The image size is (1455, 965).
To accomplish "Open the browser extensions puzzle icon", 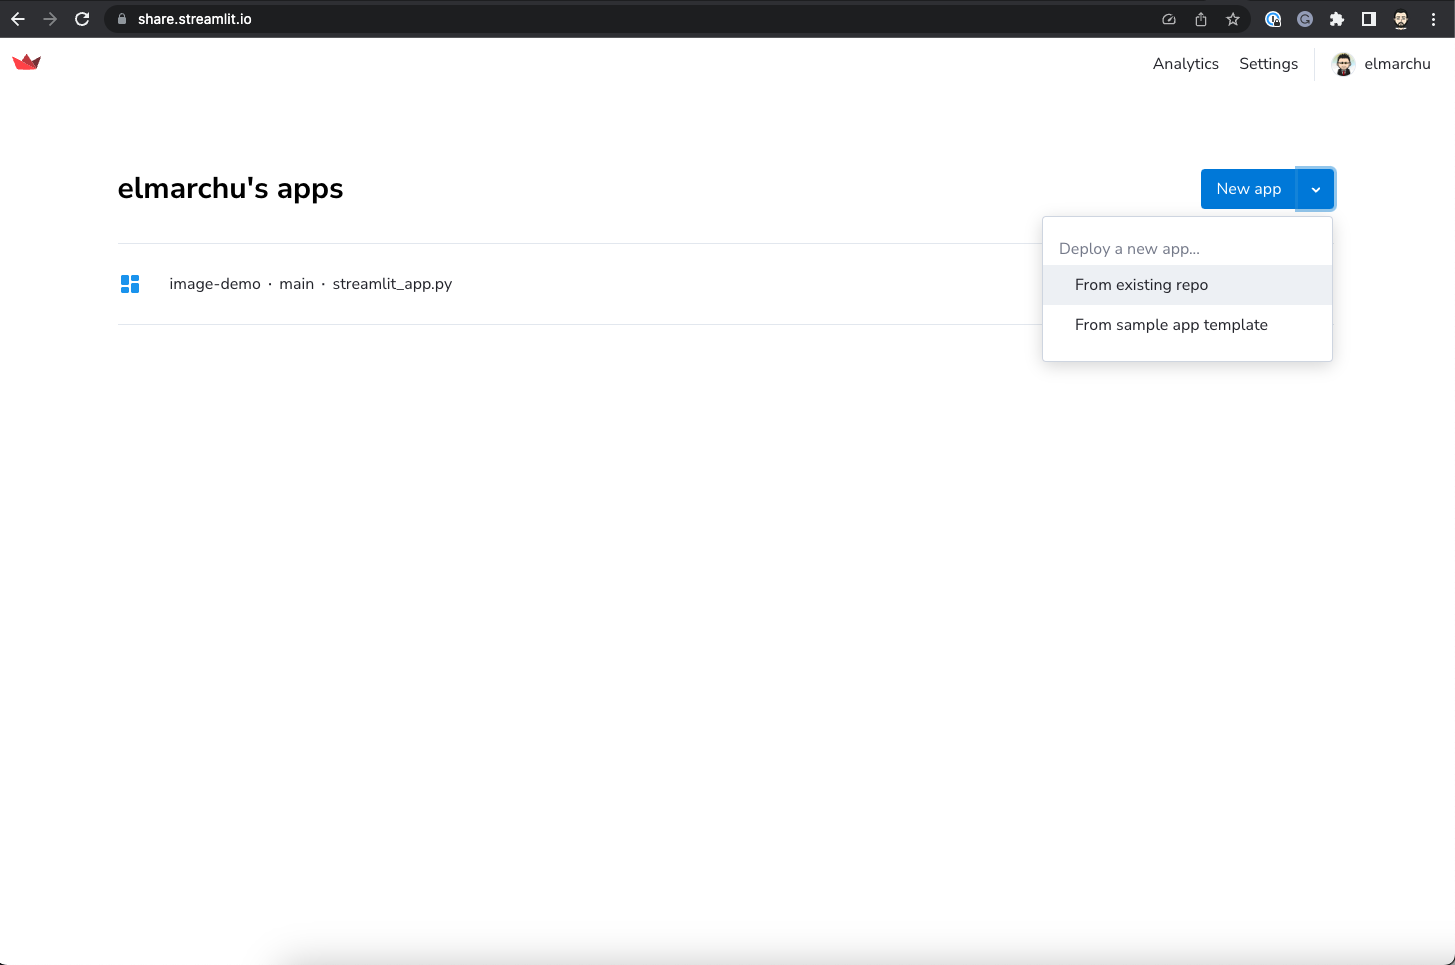I will [x=1337, y=19].
